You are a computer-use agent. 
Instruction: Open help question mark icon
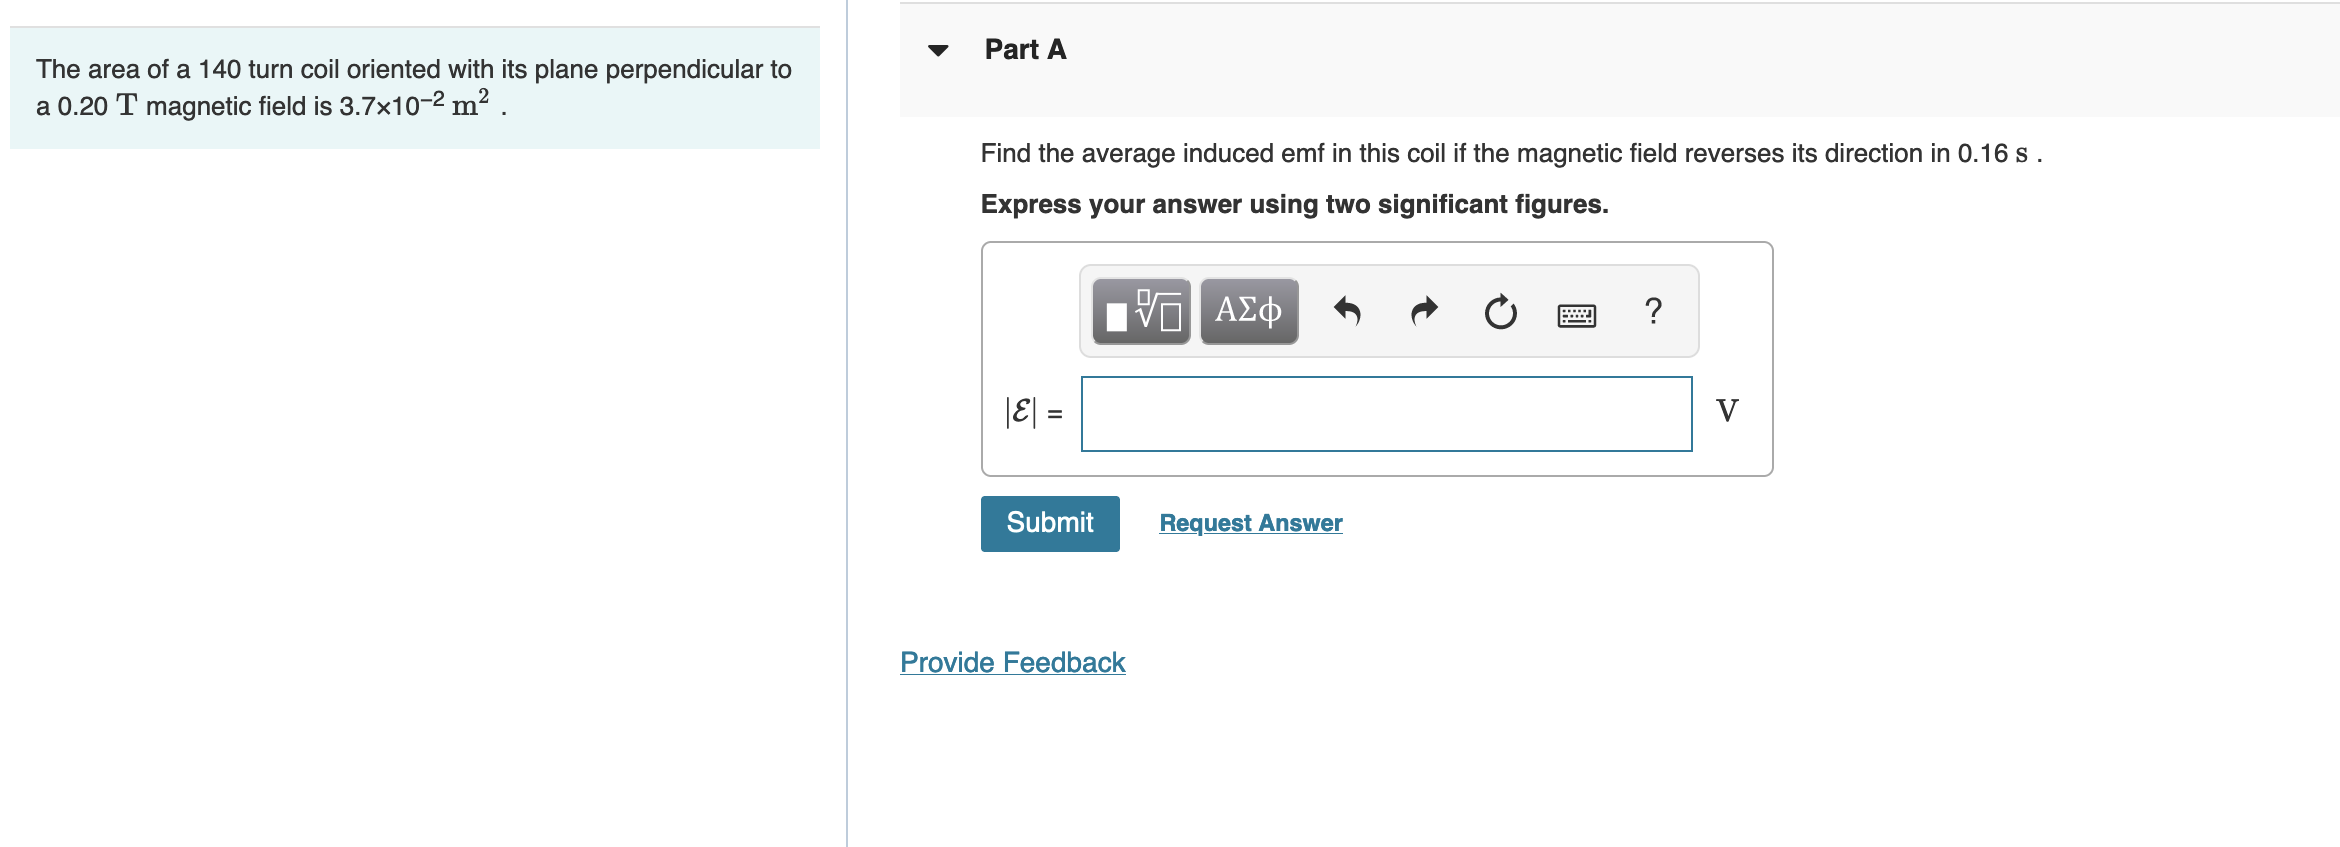[1653, 311]
